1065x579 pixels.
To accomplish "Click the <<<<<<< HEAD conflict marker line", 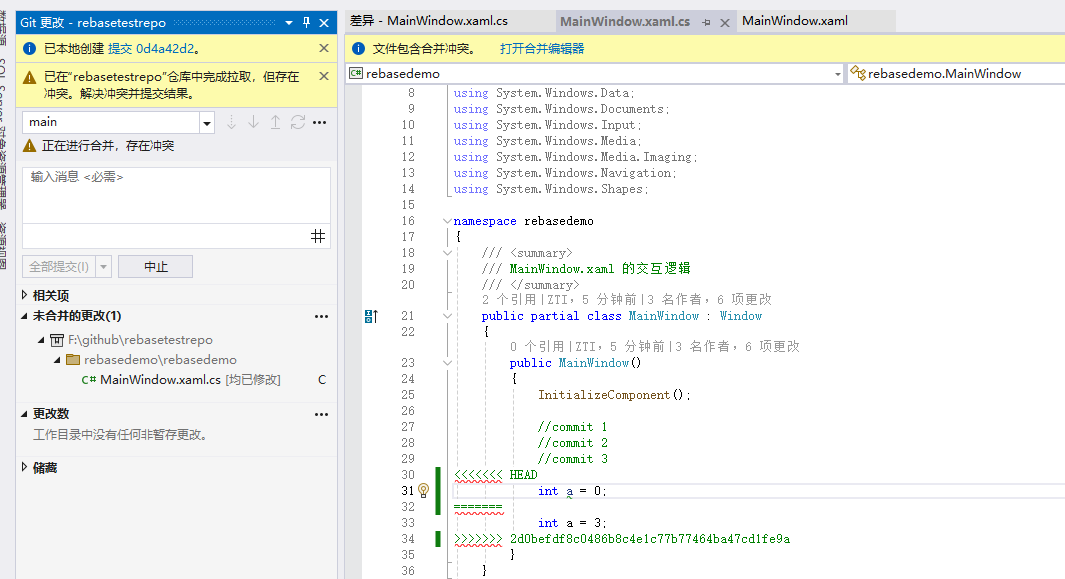I will (x=495, y=474).
